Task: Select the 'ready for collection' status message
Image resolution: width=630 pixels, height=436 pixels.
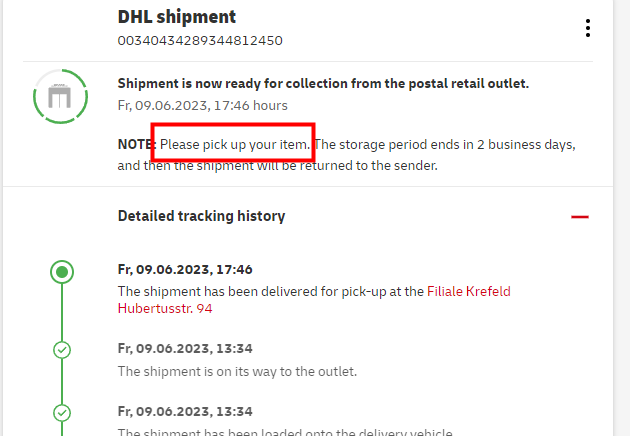Action: [323, 84]
